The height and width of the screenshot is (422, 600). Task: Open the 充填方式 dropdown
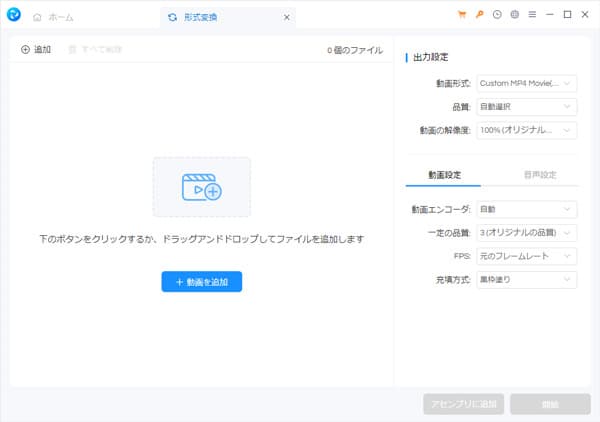pos(526,279)
